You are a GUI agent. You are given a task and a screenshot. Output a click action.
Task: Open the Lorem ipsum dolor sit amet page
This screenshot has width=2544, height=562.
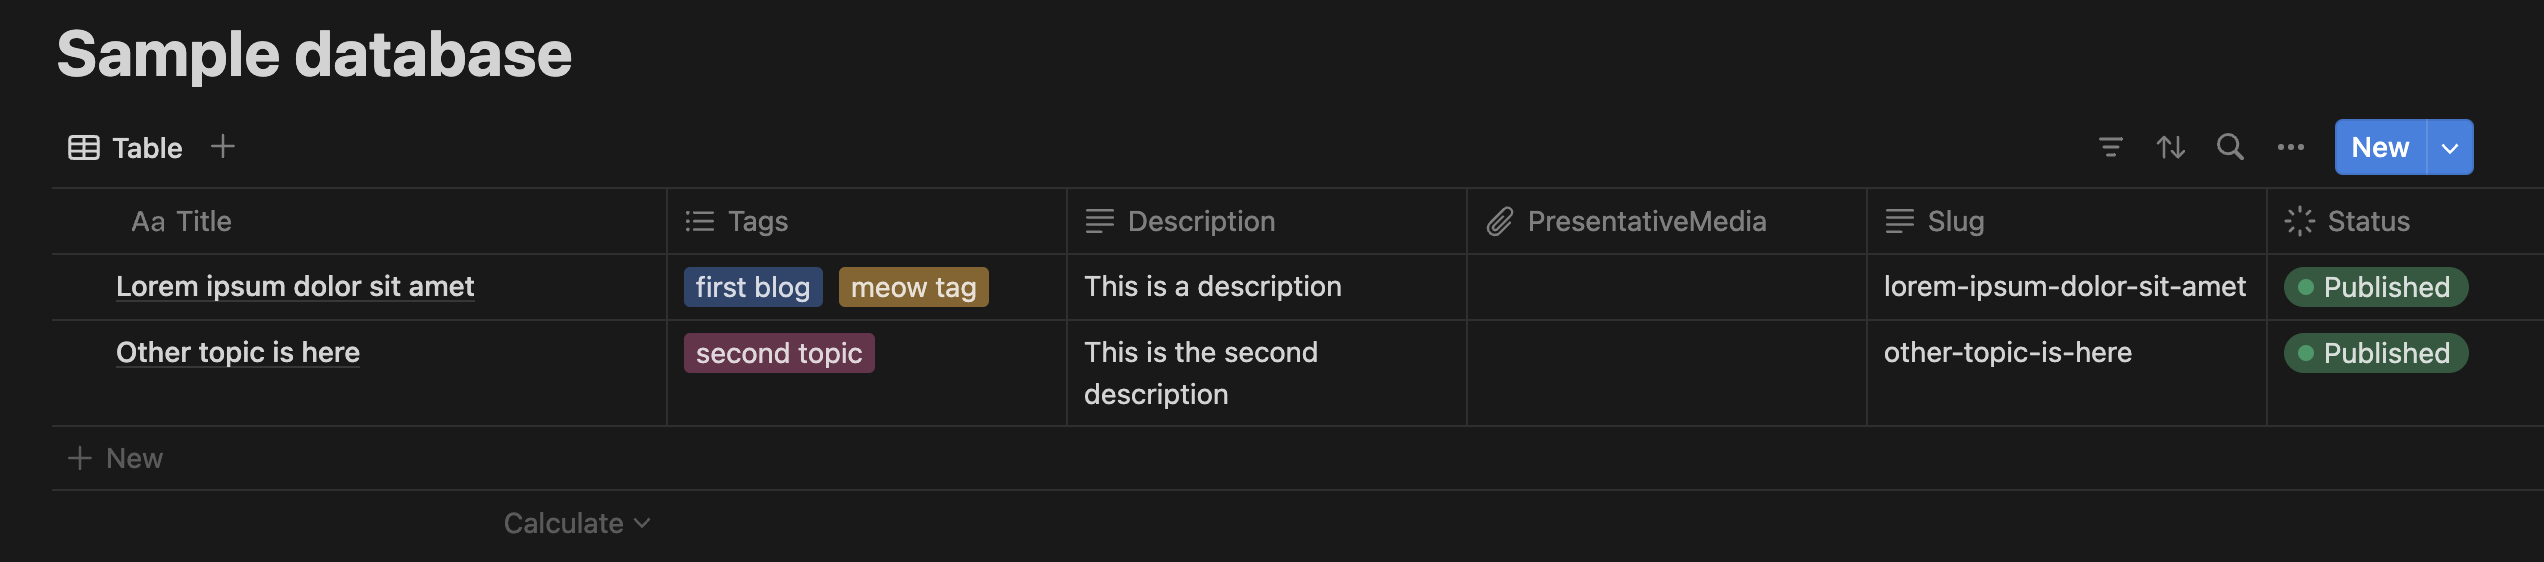pos(295,287)
